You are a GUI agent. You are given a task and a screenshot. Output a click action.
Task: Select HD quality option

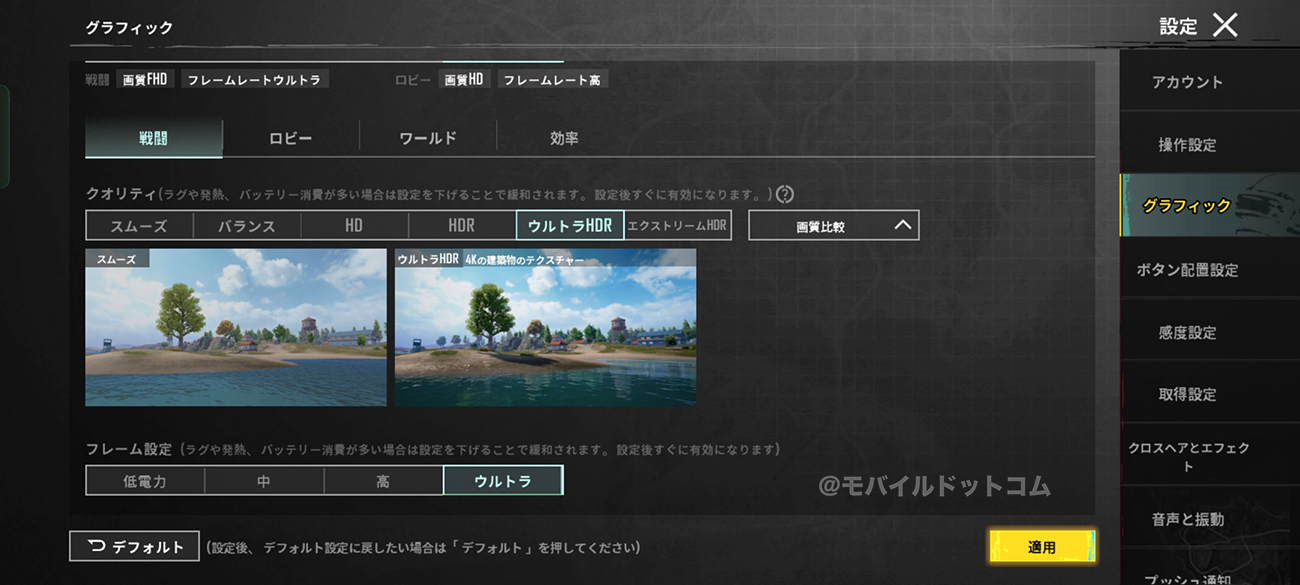tap(354, 226)
